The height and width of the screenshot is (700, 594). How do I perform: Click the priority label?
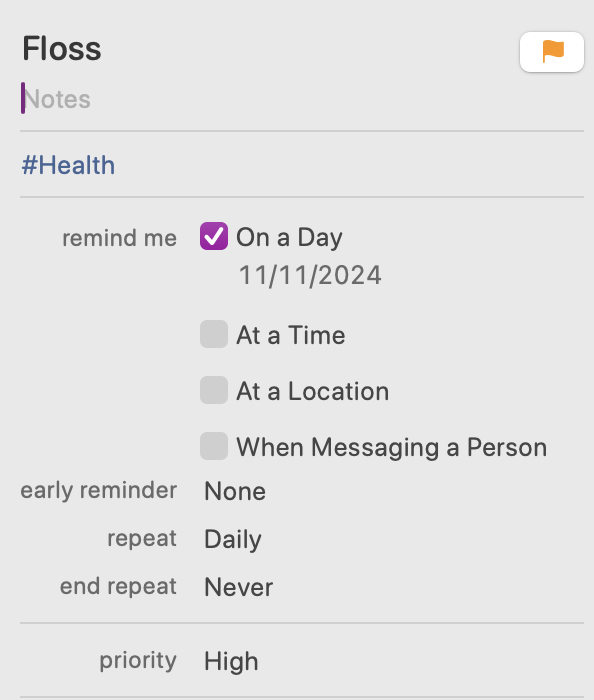click(x=138, y=661)
